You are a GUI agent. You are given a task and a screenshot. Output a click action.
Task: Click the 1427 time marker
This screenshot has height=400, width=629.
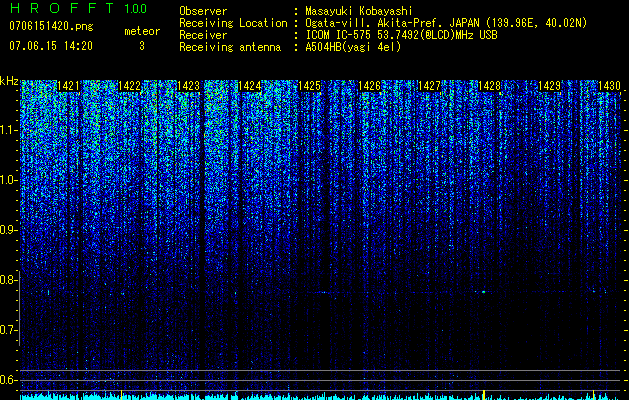click(429, 86)
